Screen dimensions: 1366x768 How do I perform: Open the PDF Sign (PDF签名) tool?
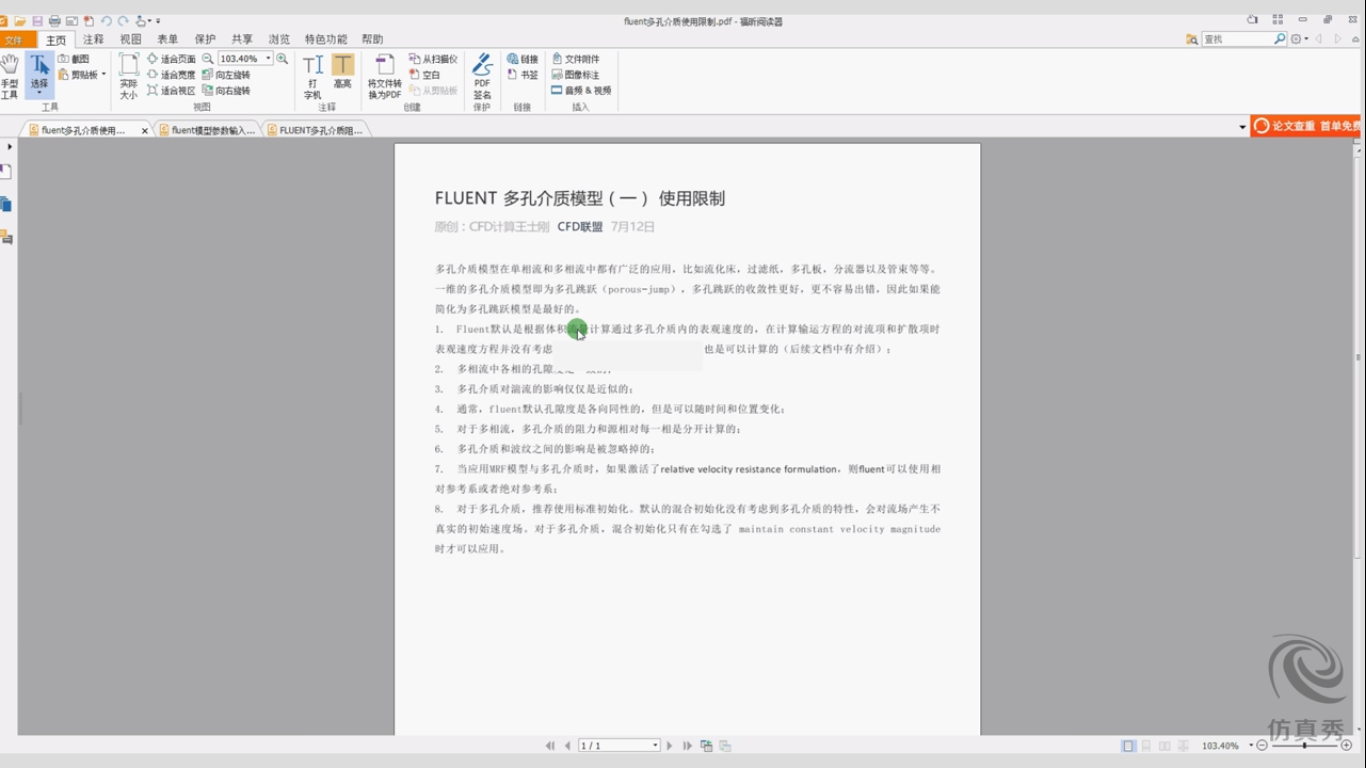tap(482, 77)
